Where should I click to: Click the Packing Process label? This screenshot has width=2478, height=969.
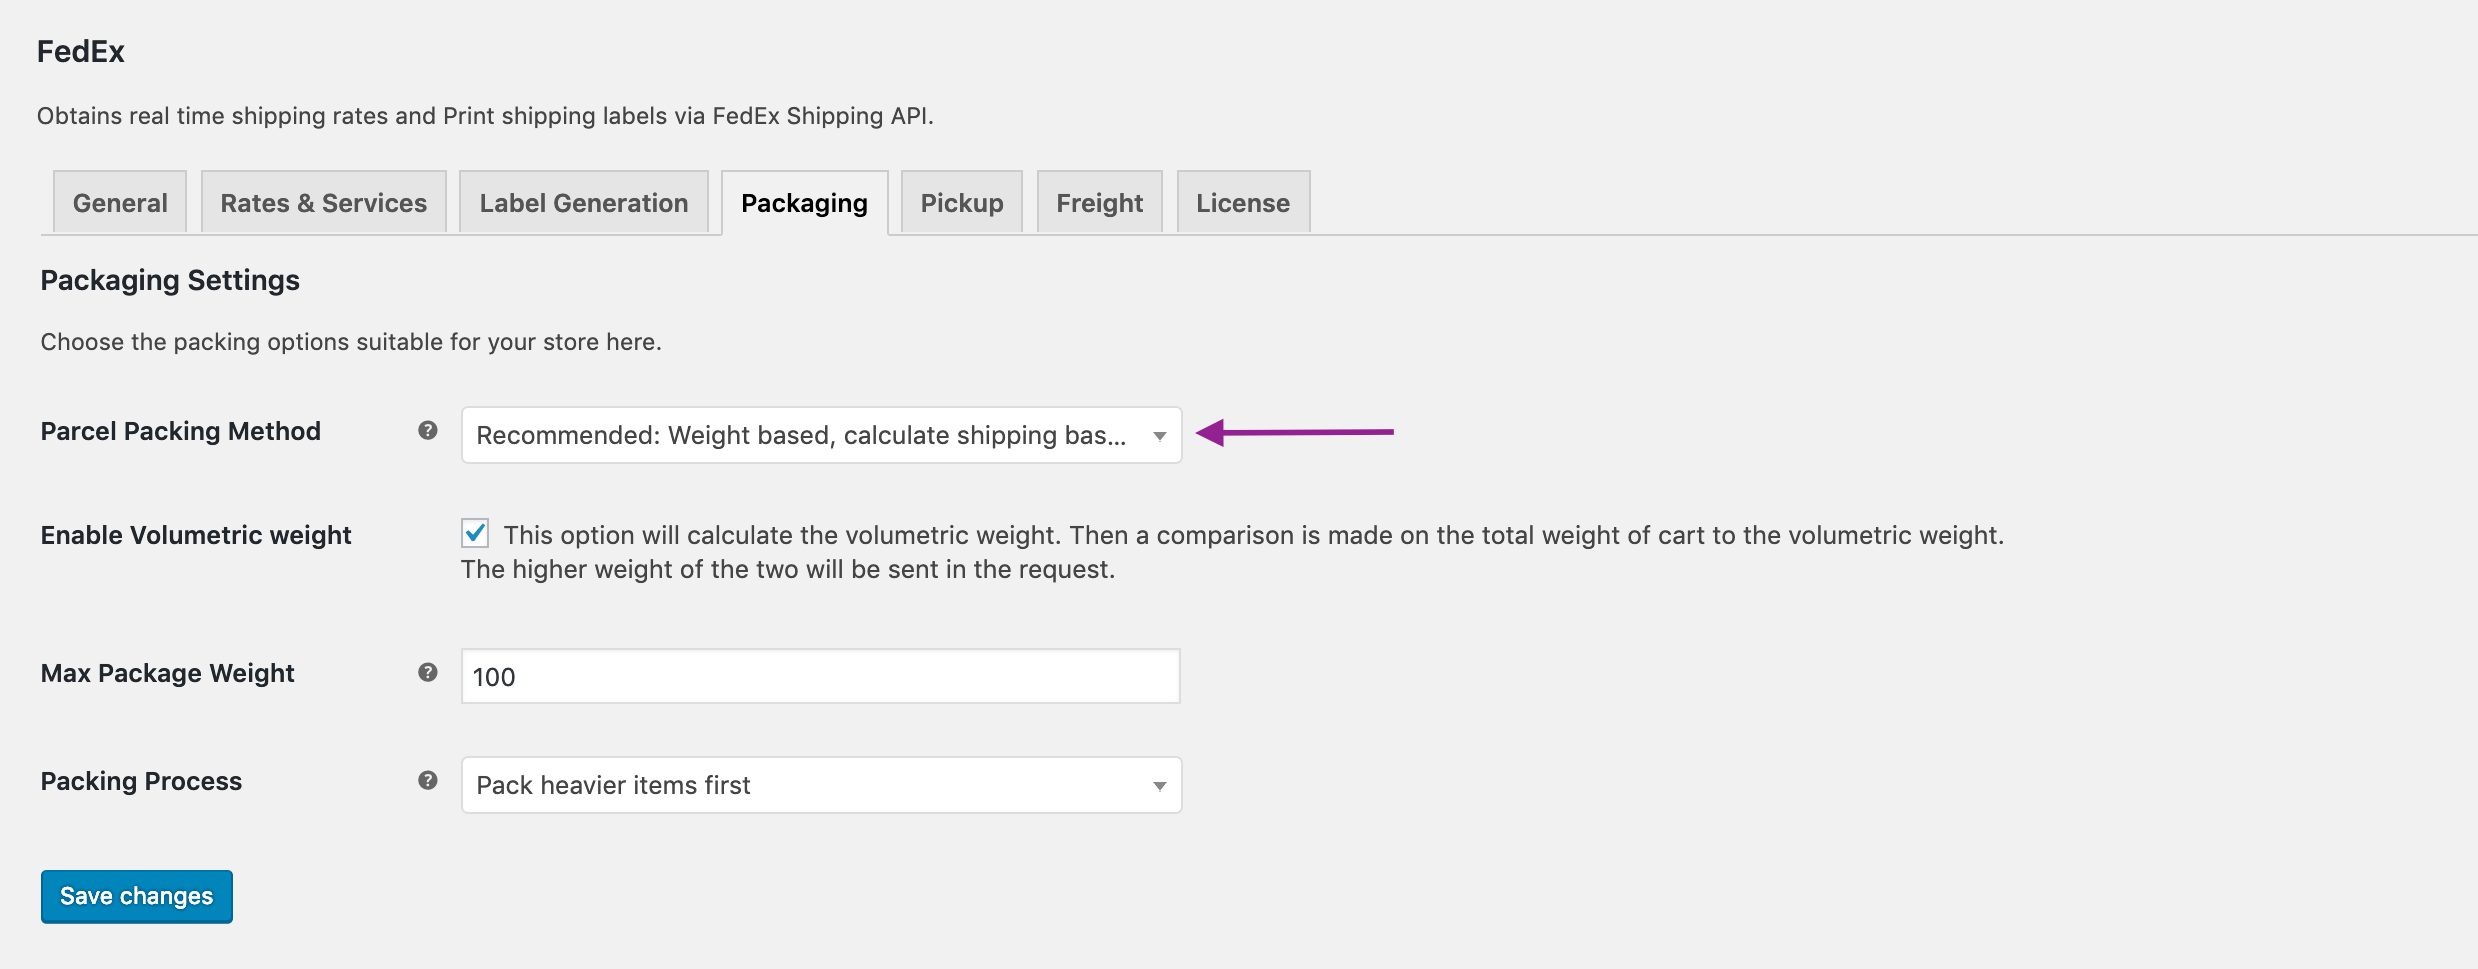point(141,782)
